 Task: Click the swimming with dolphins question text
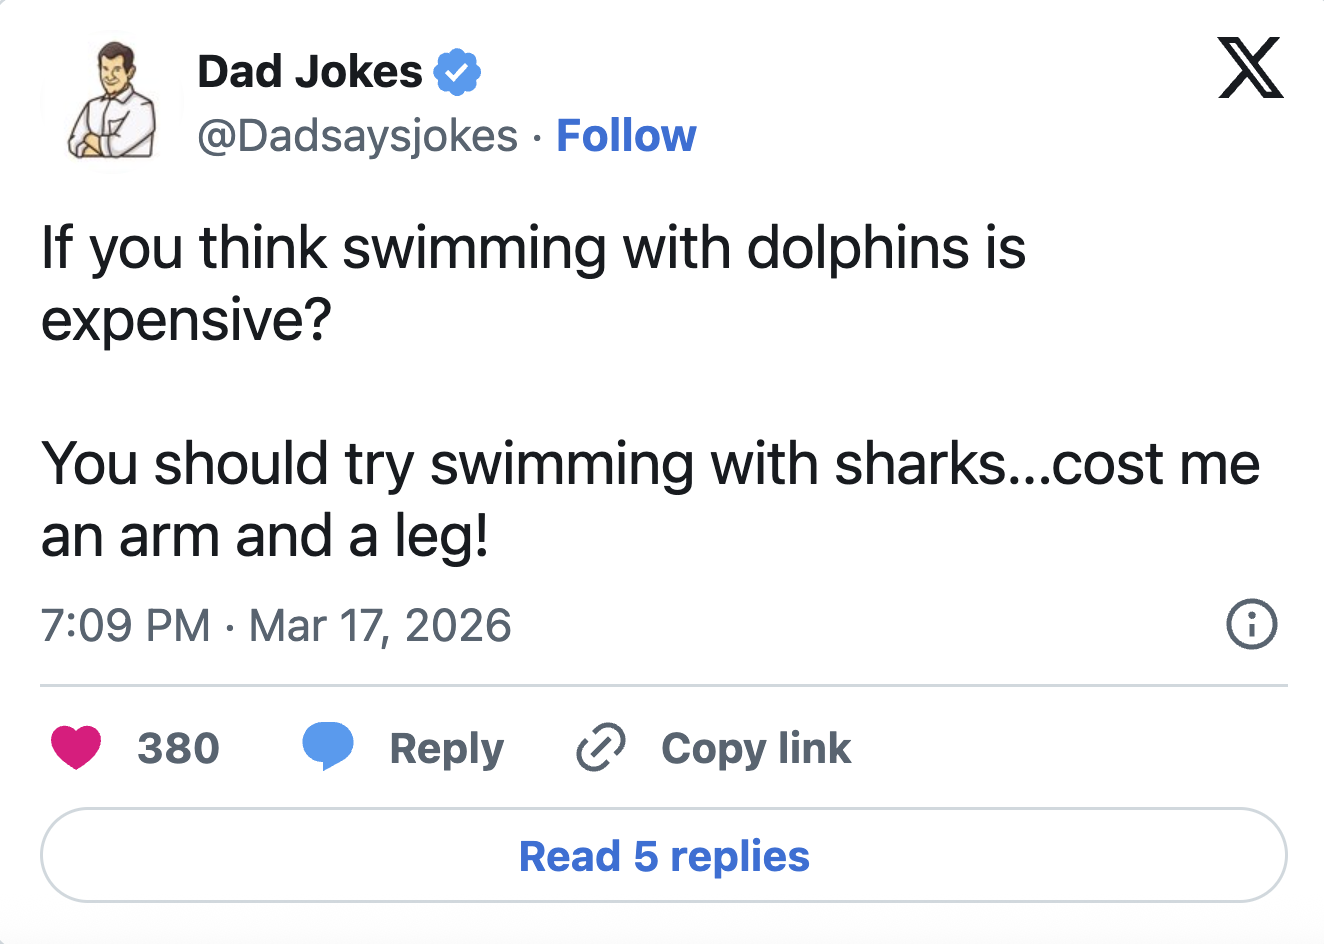coord(533,247)
